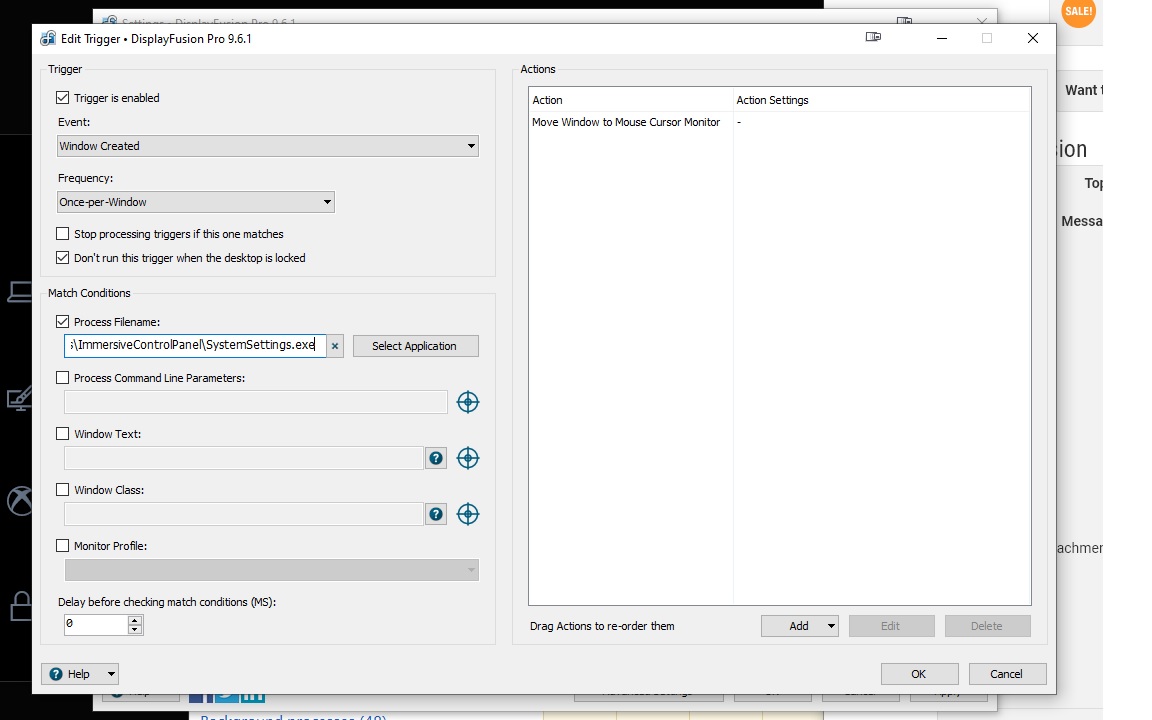Click the target crosshair icon for Process Command Line Parameters
The height and width of the screenshot is (720, 1152).
[x=467, y=402]
